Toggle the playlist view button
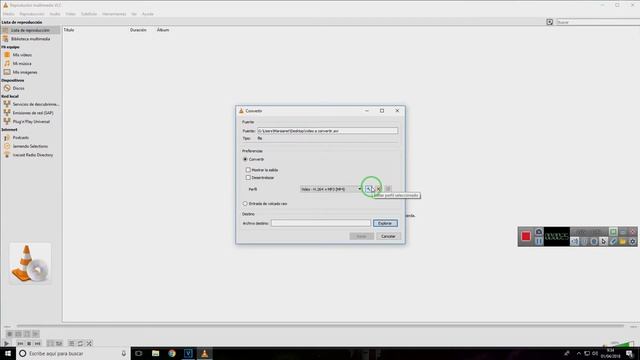The image size is (640, 360). [71, 344]
